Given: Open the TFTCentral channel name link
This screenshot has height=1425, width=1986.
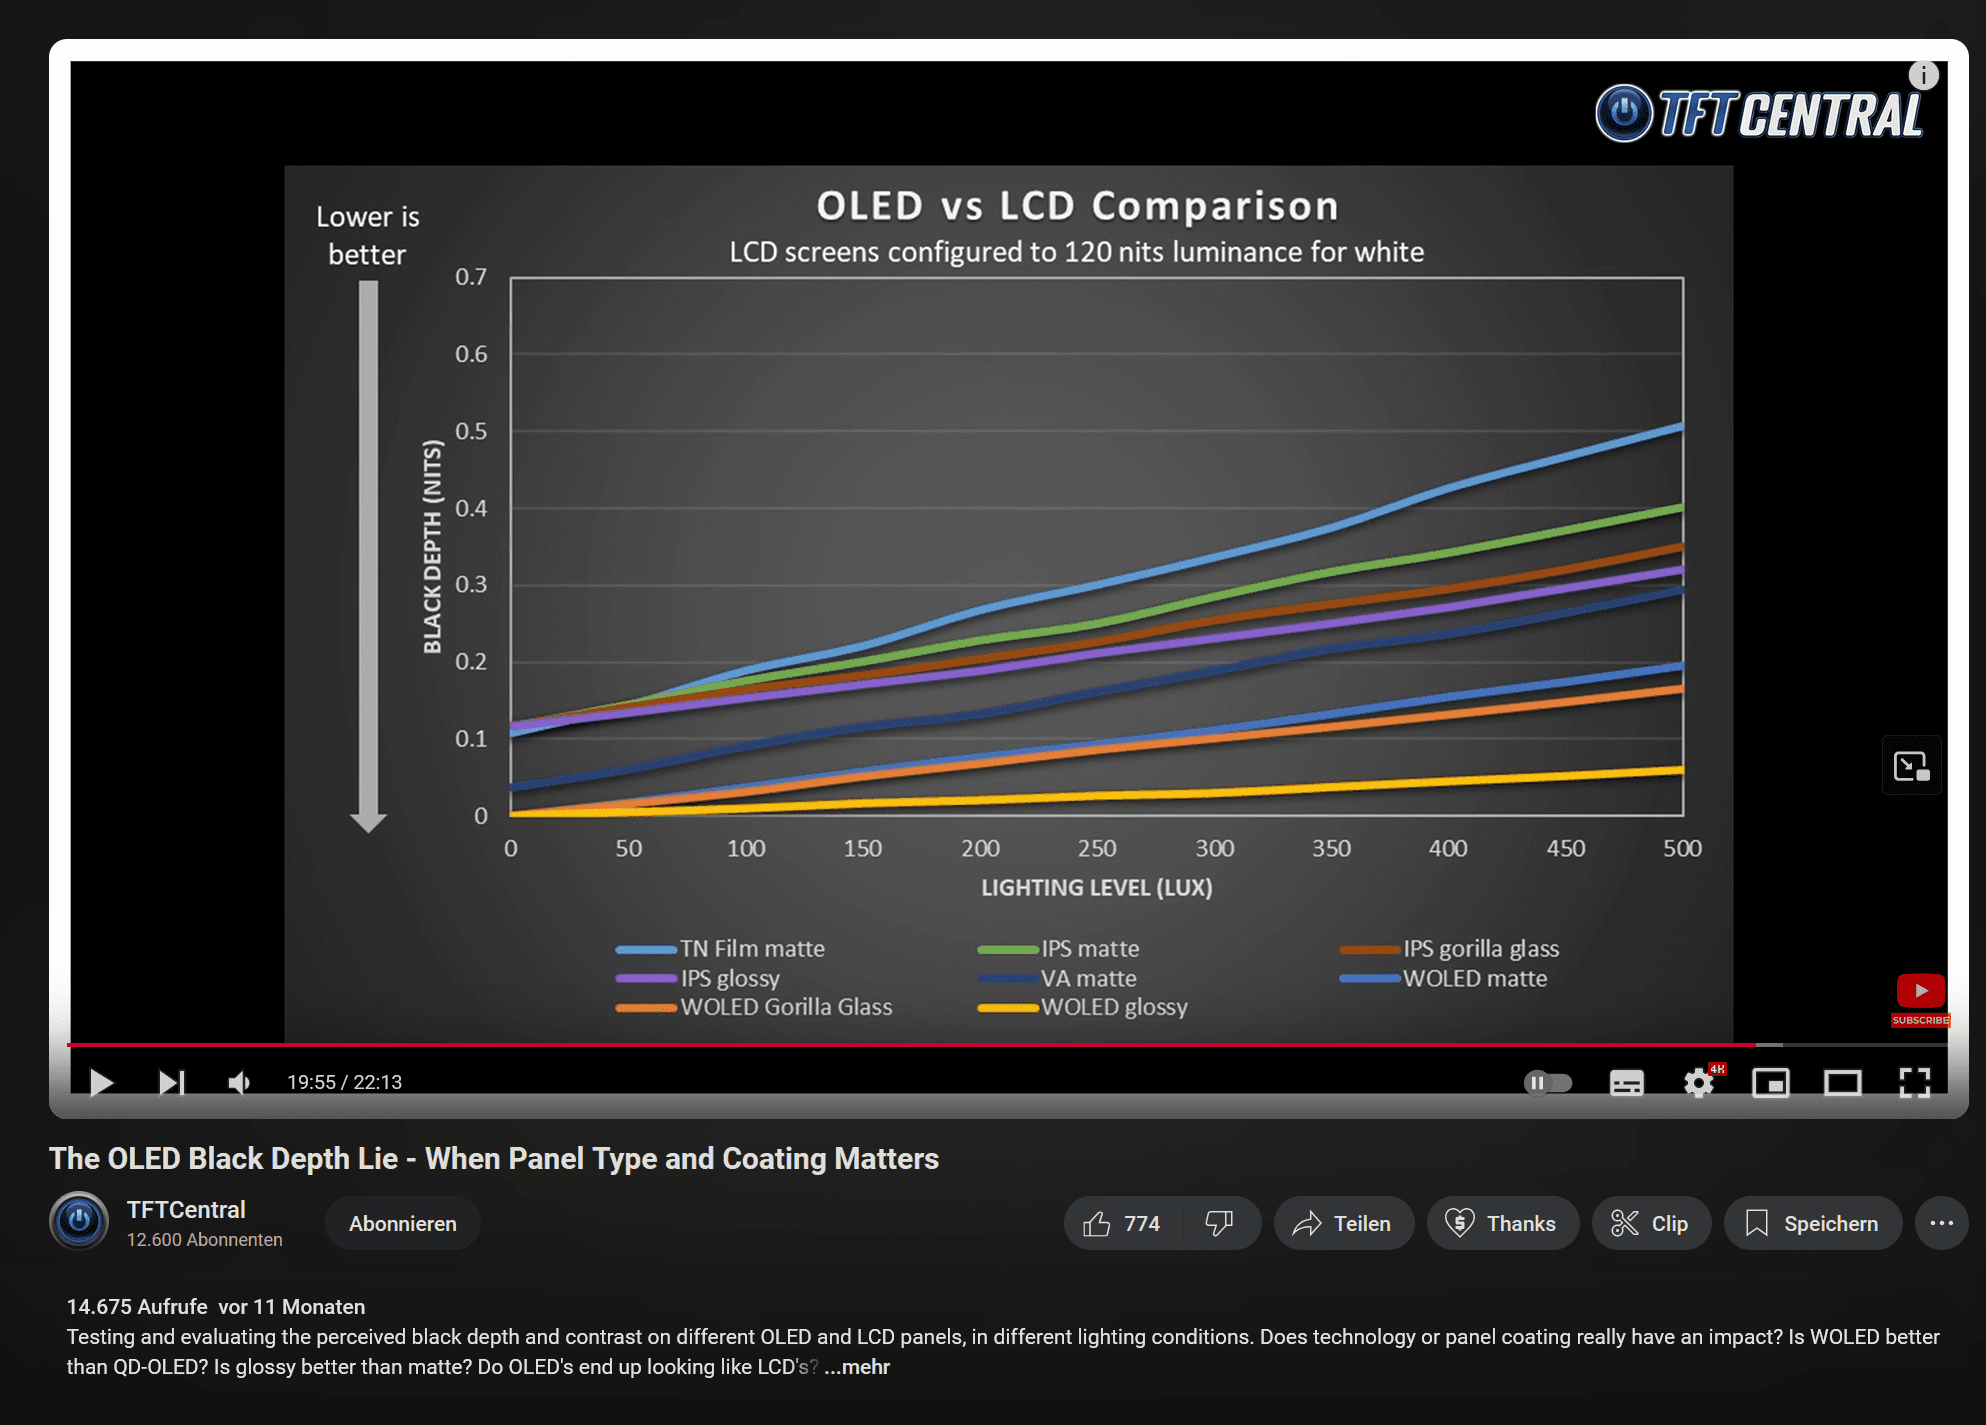Looking at the screenshot, I should [x=186, y=1209].
